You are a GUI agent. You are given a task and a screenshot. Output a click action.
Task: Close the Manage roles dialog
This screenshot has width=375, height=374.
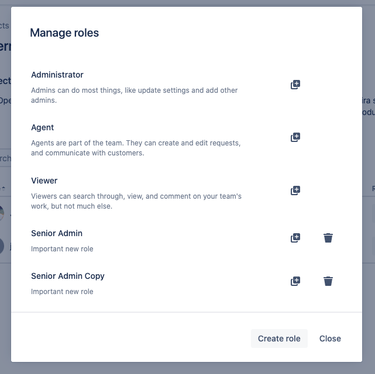330,338
